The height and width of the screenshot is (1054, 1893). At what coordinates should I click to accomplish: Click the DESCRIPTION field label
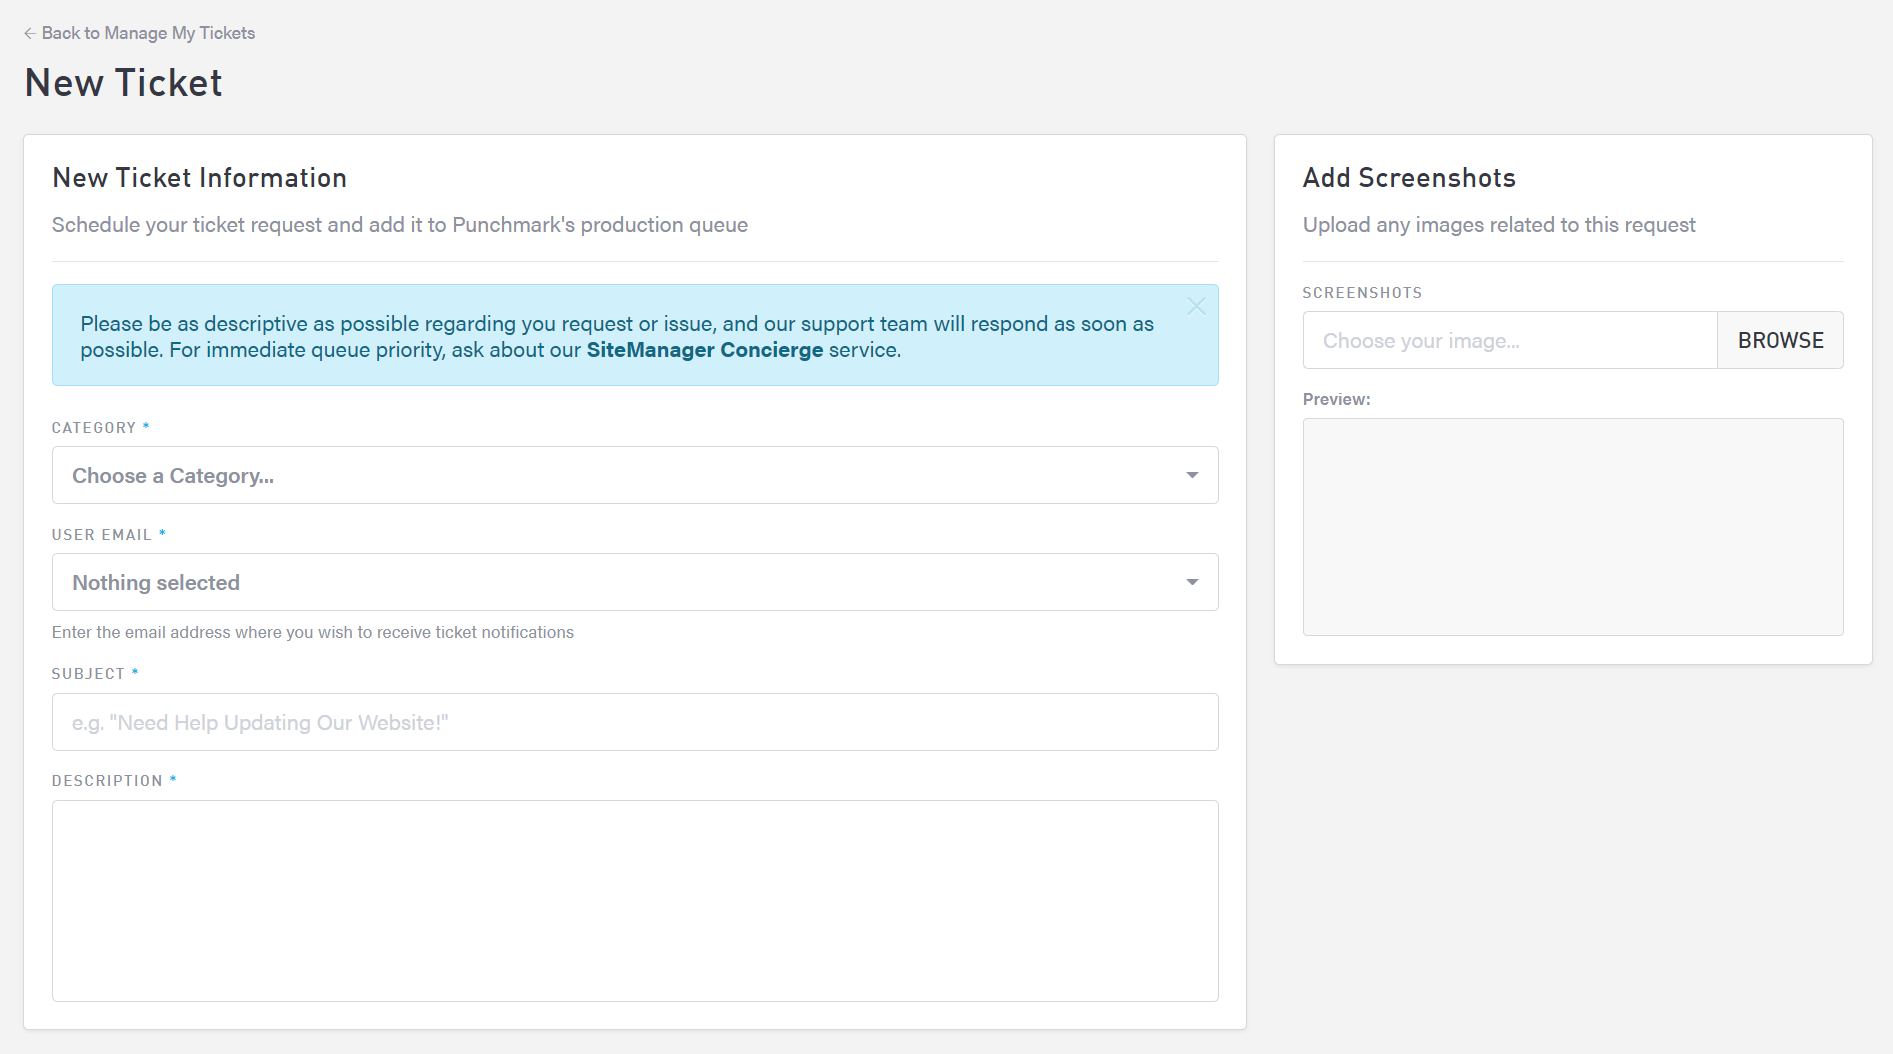(x=107, y=781)
